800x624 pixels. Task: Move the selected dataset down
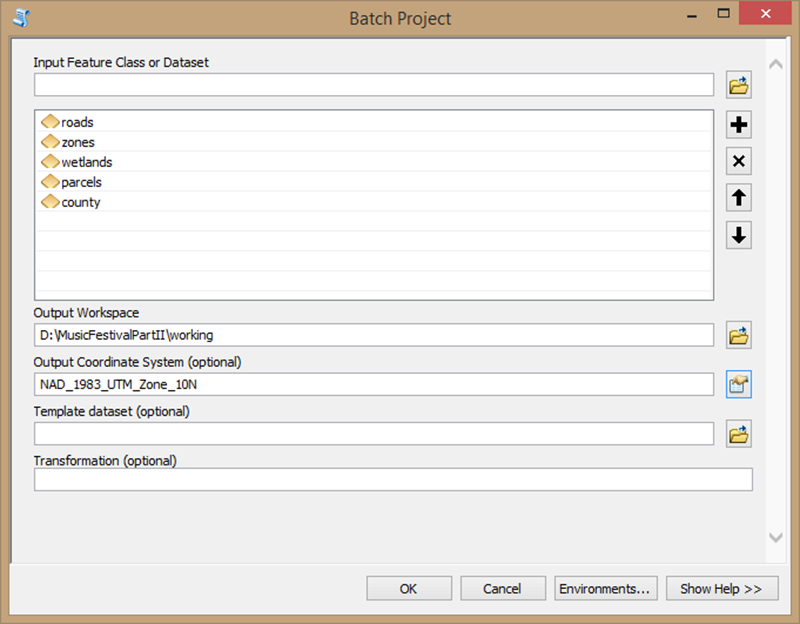[x=738, y=234]
